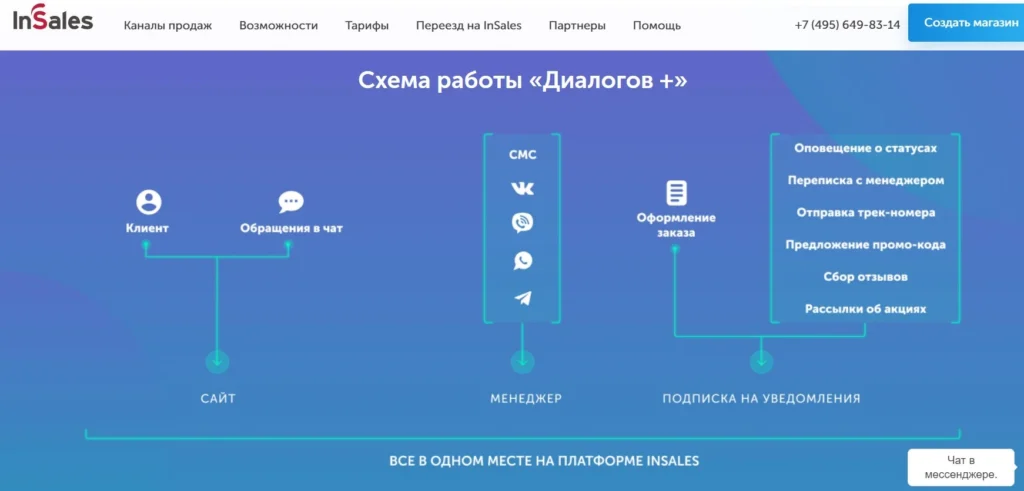Click the Обращения в чат label text
The width and height of the screenshot is (1024, 491).
point(291,229)
